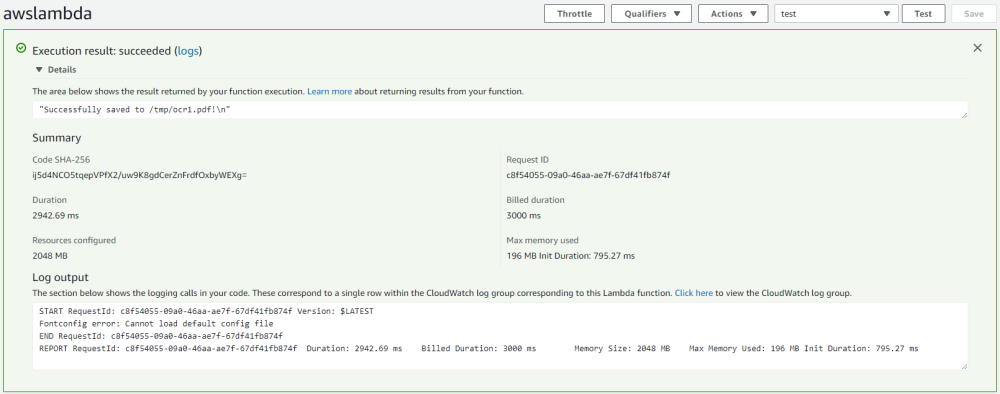Open the Learn more link

[x=329, y=91]
